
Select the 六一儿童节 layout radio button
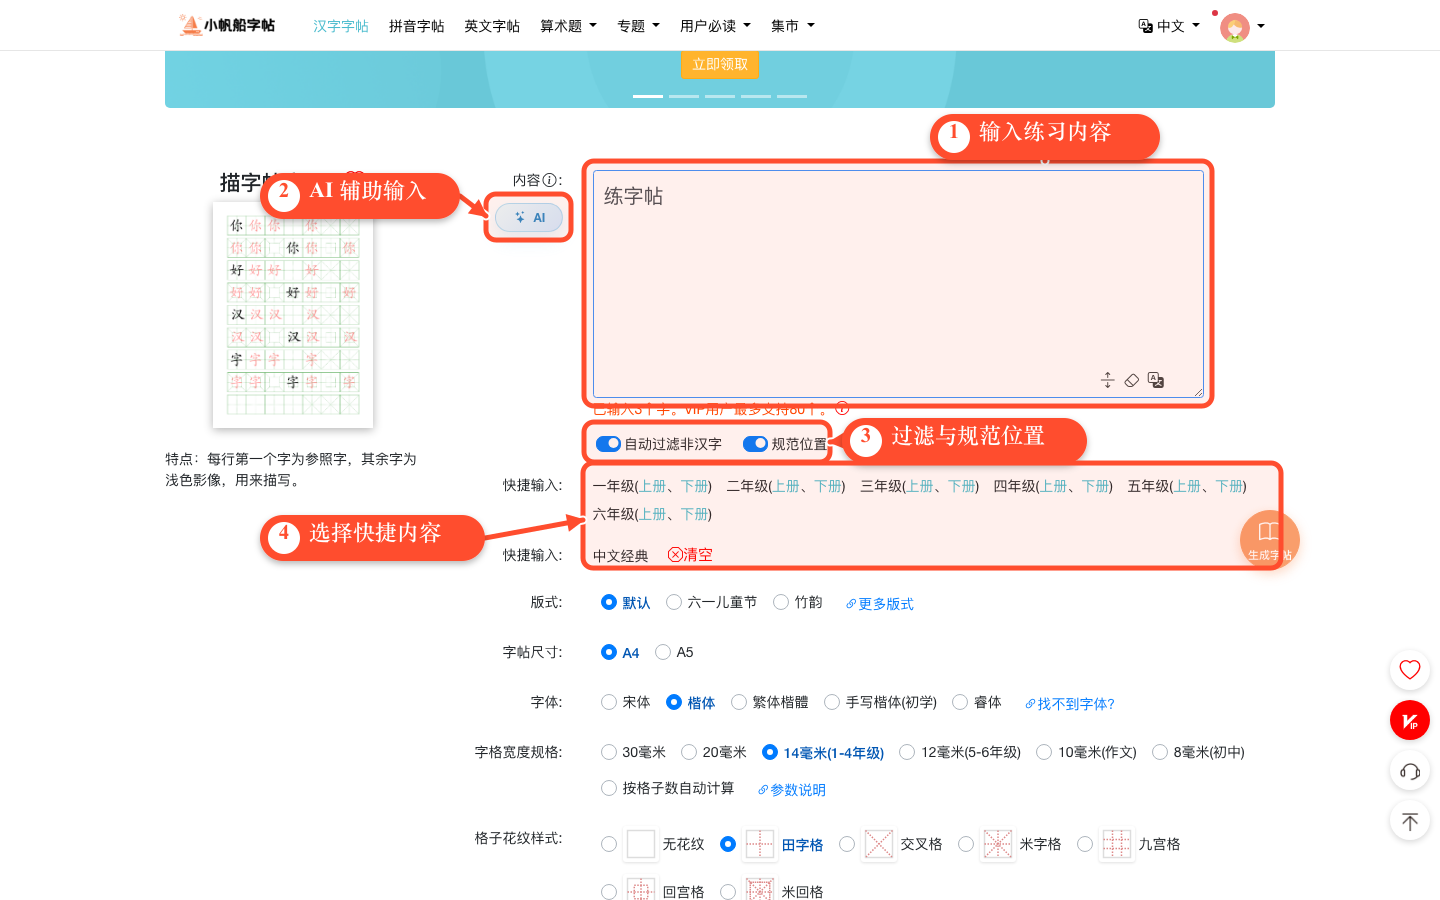pos(674,602)
